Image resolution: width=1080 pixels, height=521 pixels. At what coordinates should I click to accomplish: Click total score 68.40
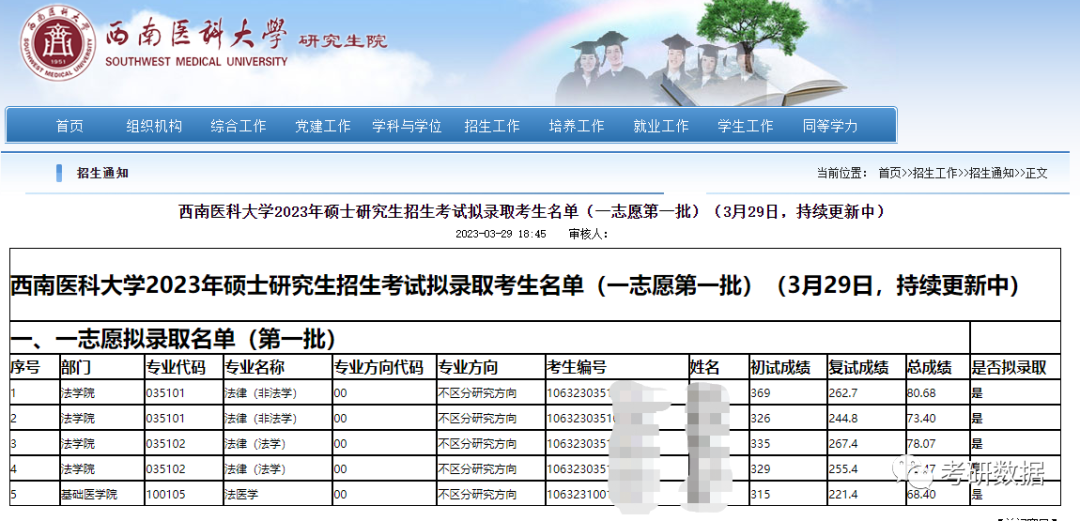922,494
